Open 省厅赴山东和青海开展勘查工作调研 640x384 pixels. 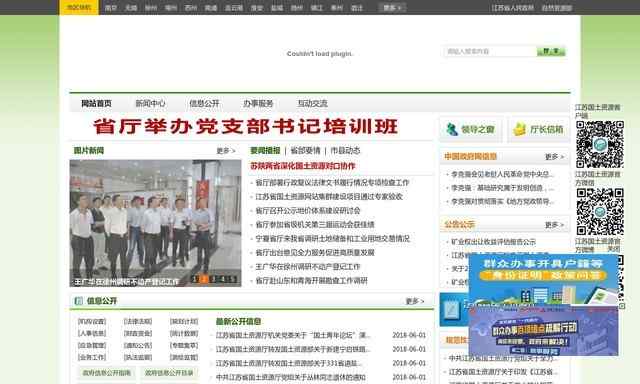(x=311, y=281)
